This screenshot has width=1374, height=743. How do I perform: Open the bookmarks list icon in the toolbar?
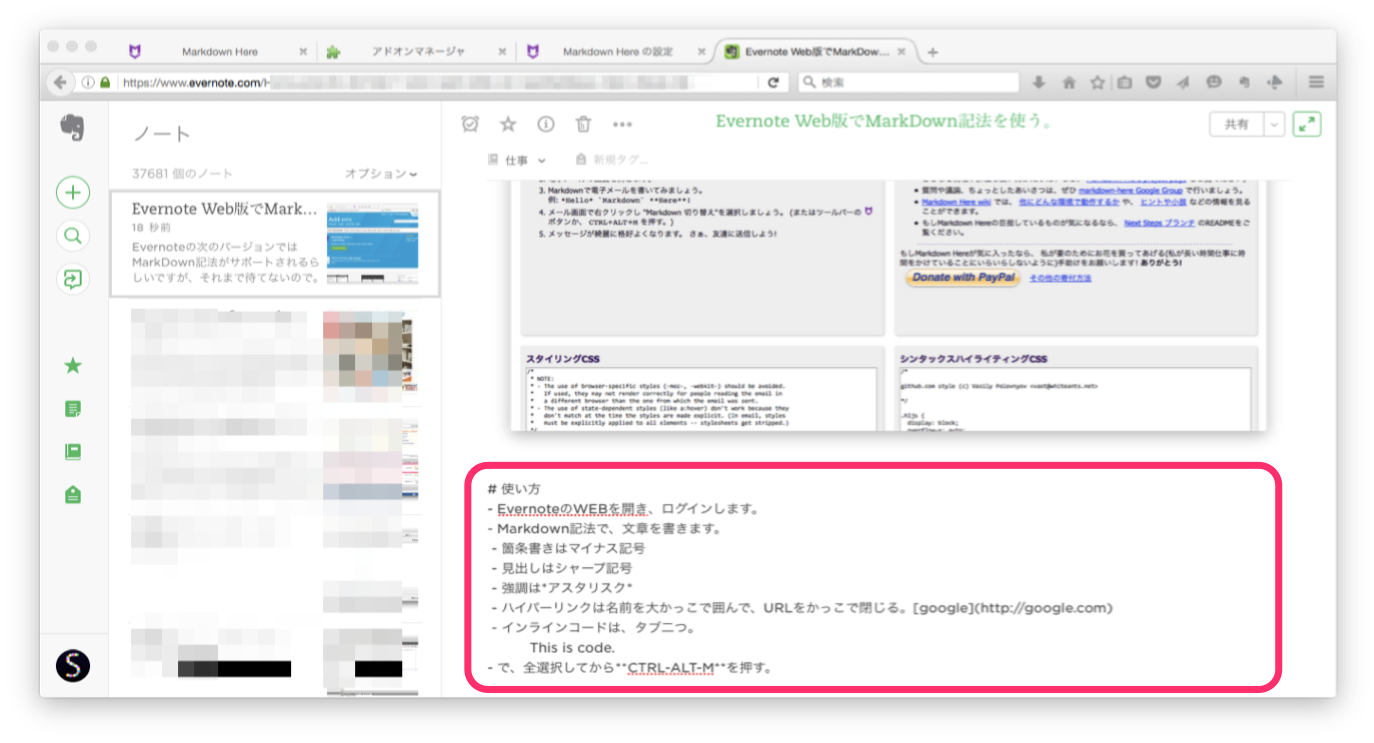[x=1125, y=83]
